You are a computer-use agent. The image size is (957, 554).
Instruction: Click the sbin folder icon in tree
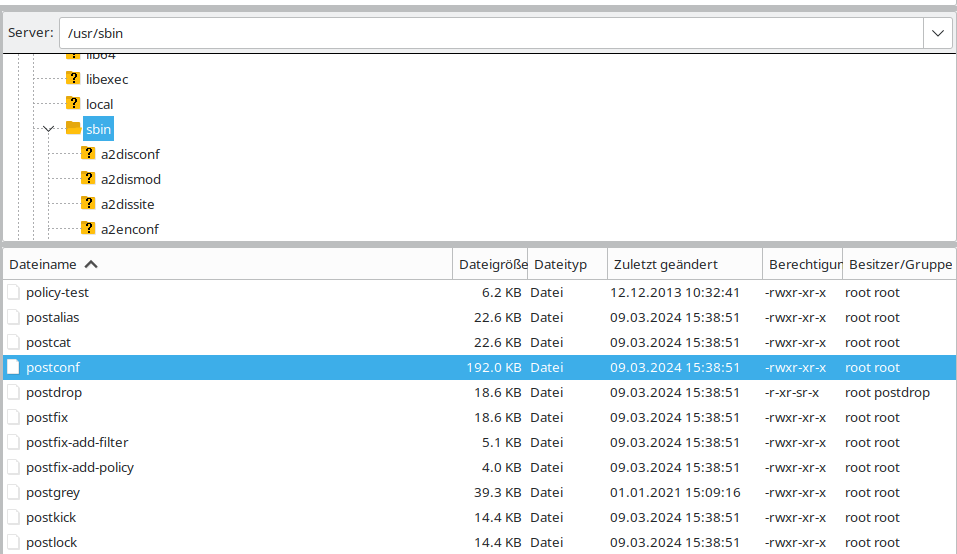[x=73, y=129]
